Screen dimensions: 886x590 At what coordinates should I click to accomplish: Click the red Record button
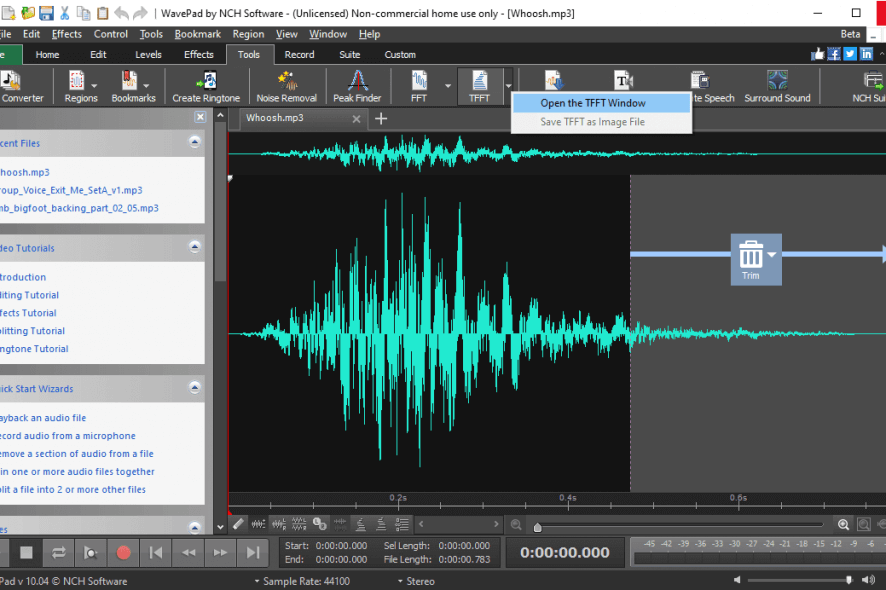click(123, 552)
